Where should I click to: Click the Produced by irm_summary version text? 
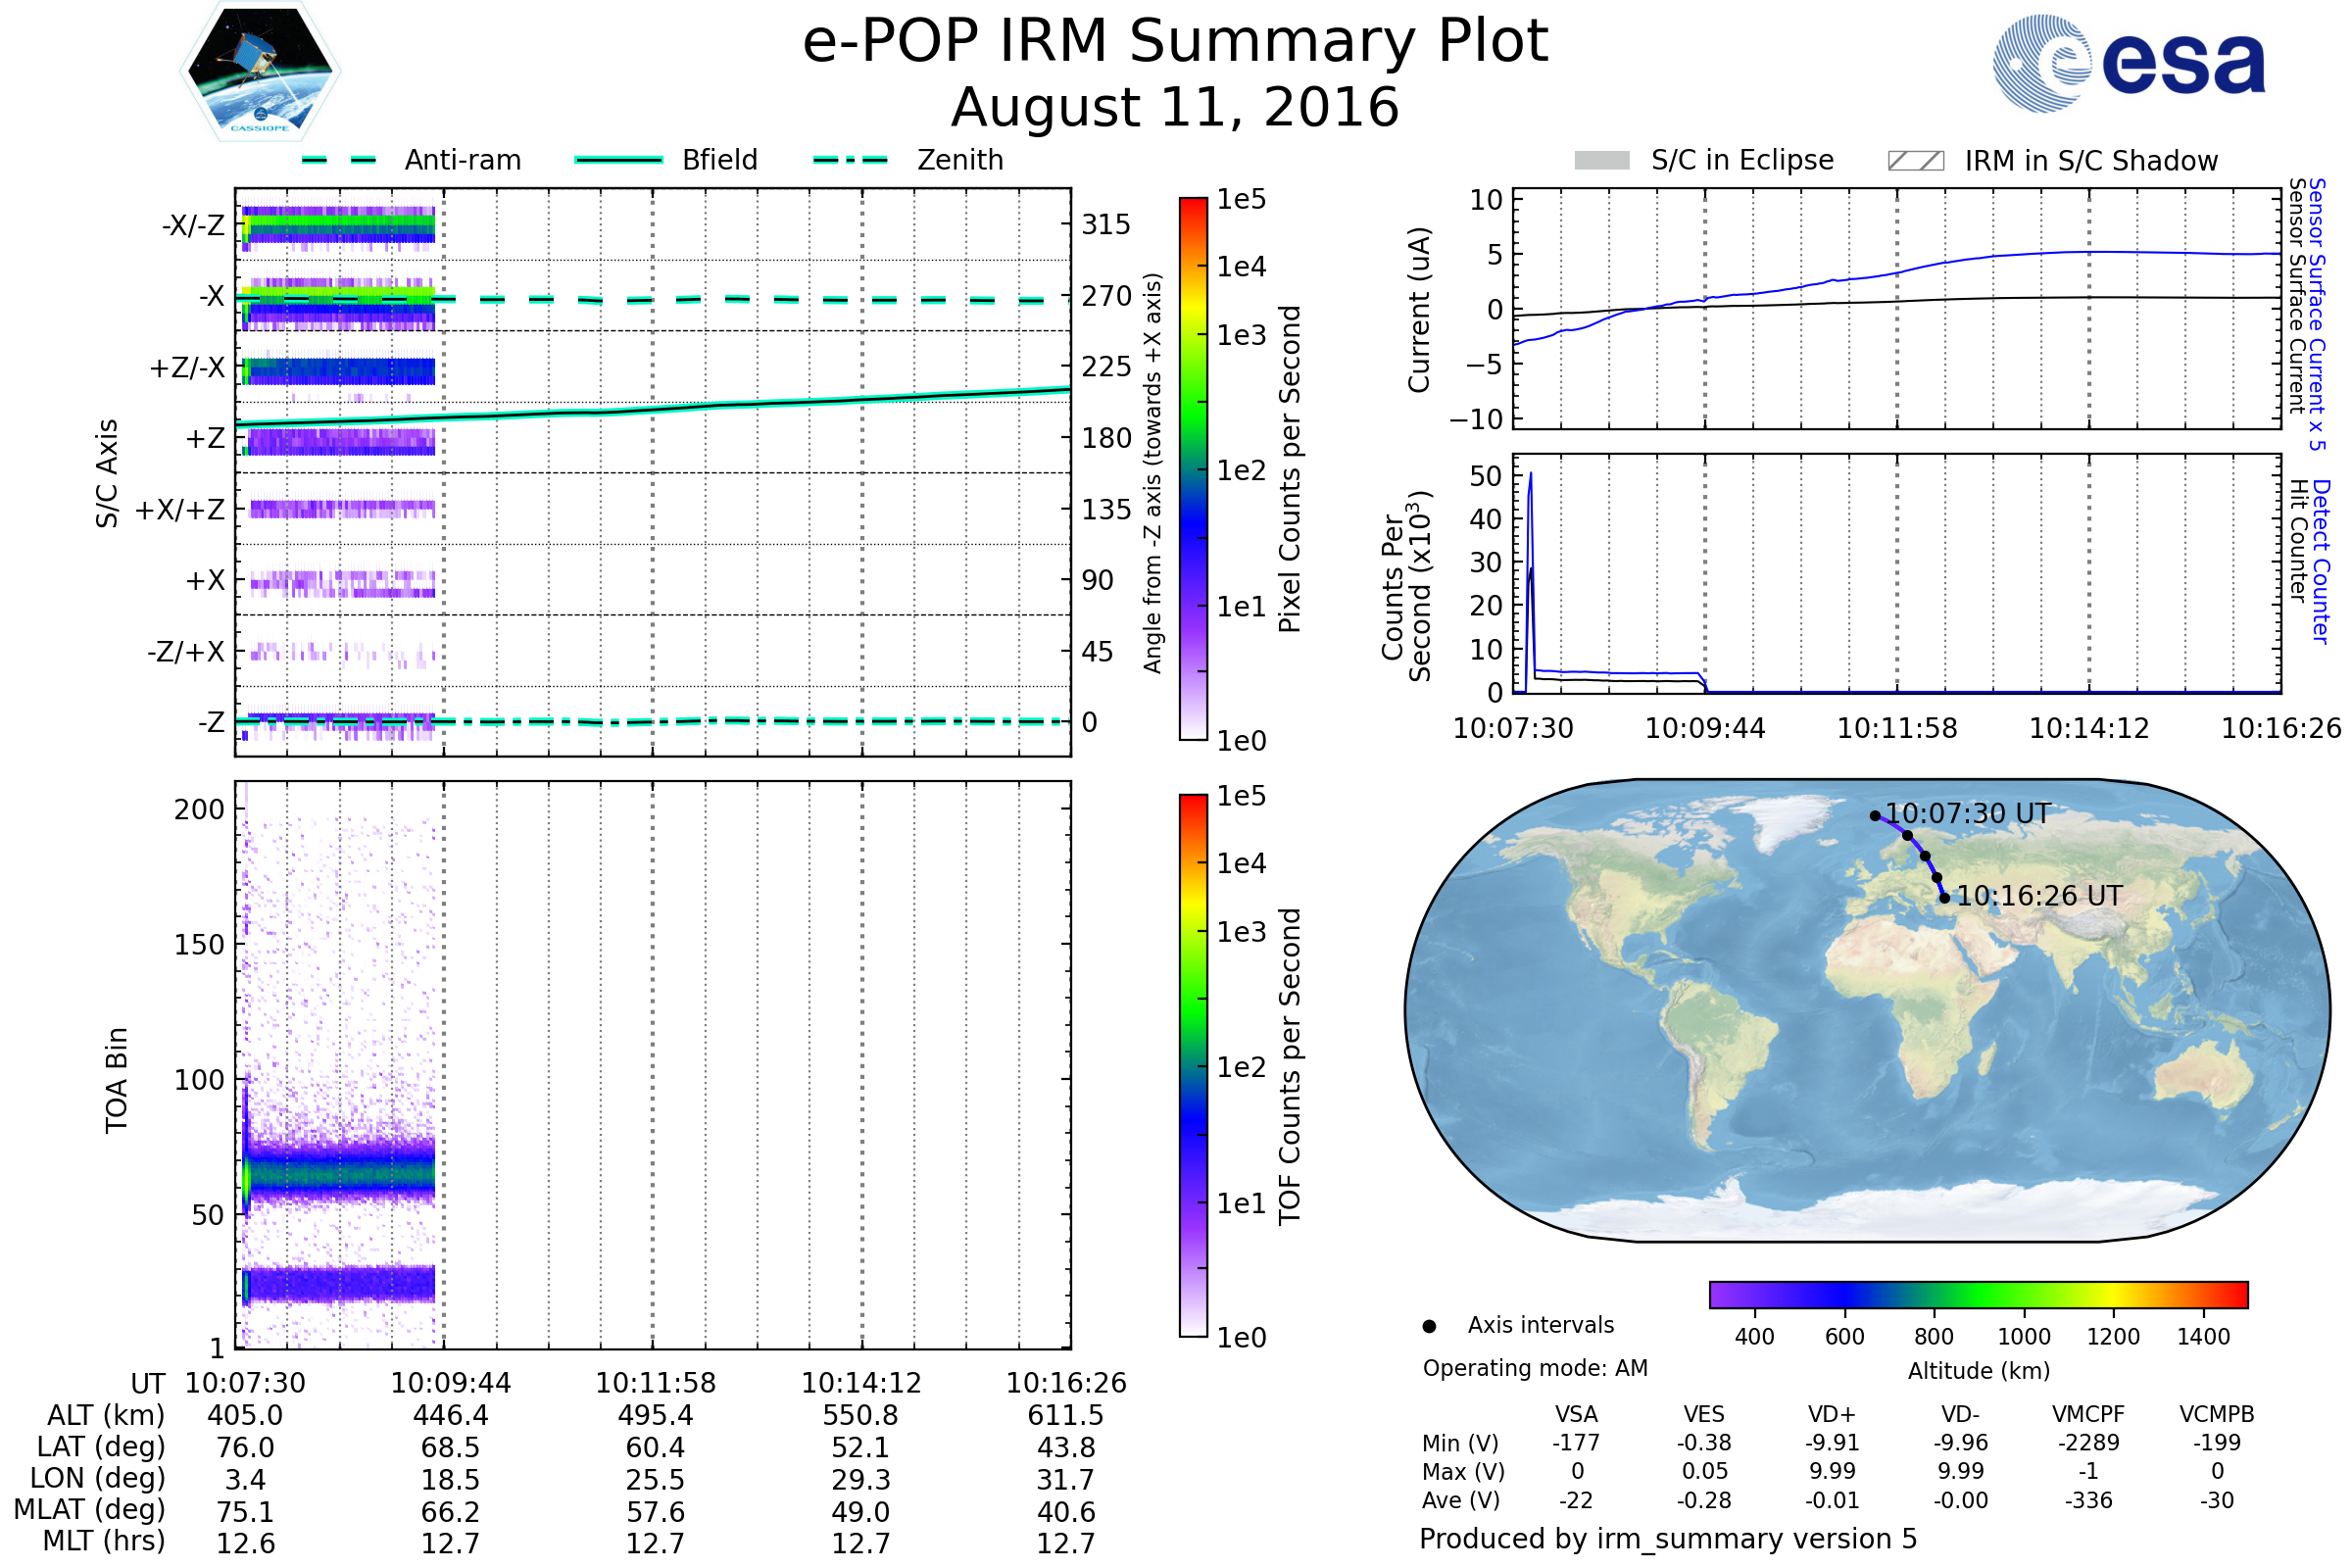point(1667,1538)
